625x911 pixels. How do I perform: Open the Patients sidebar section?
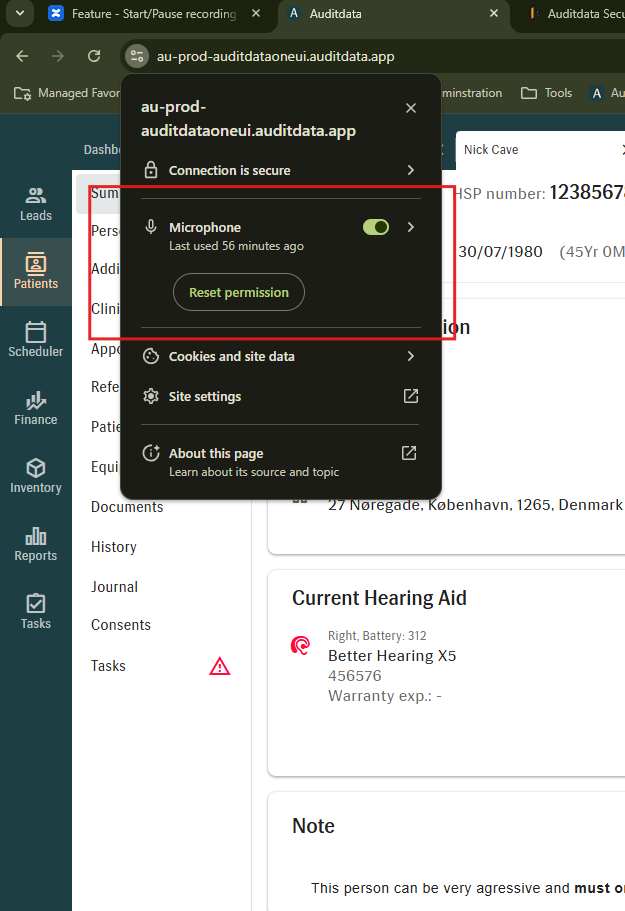coord(35,271)
